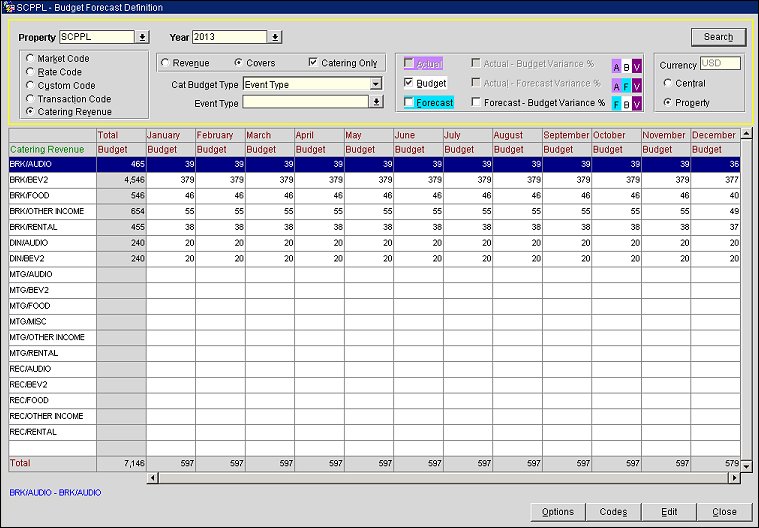
Task: Click the horizontal scrollbar left arrow
Action: 152,478
